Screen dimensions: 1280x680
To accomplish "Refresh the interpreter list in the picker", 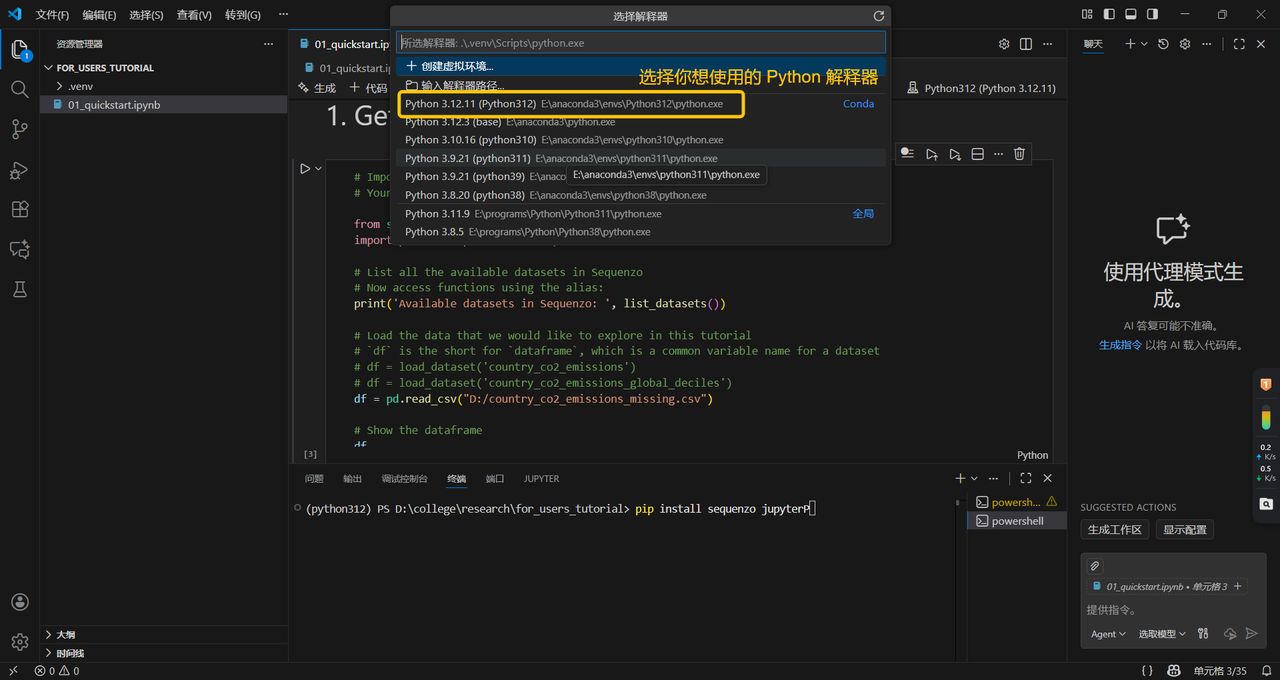I will click(878, 16).
